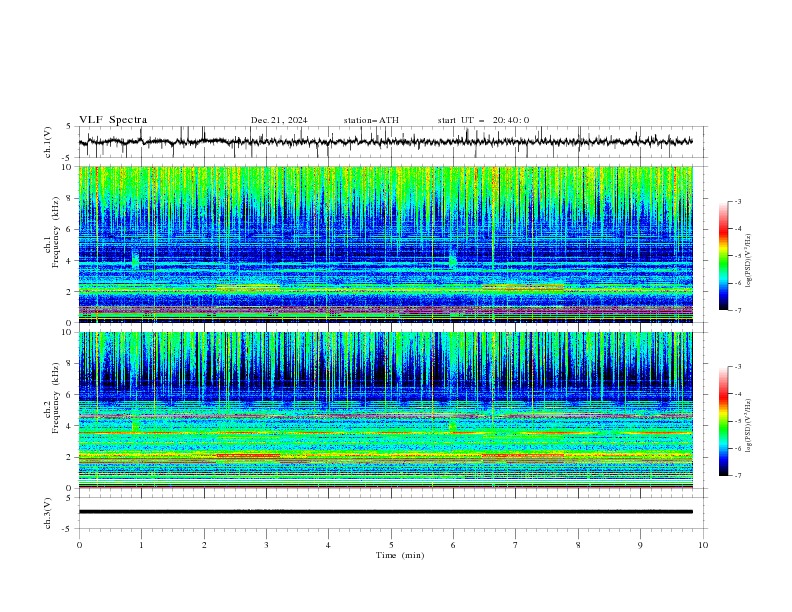The height and width of the screenshot is (612, 792).
Task: Click time axis tick label '0'
Action: [79, 545]
